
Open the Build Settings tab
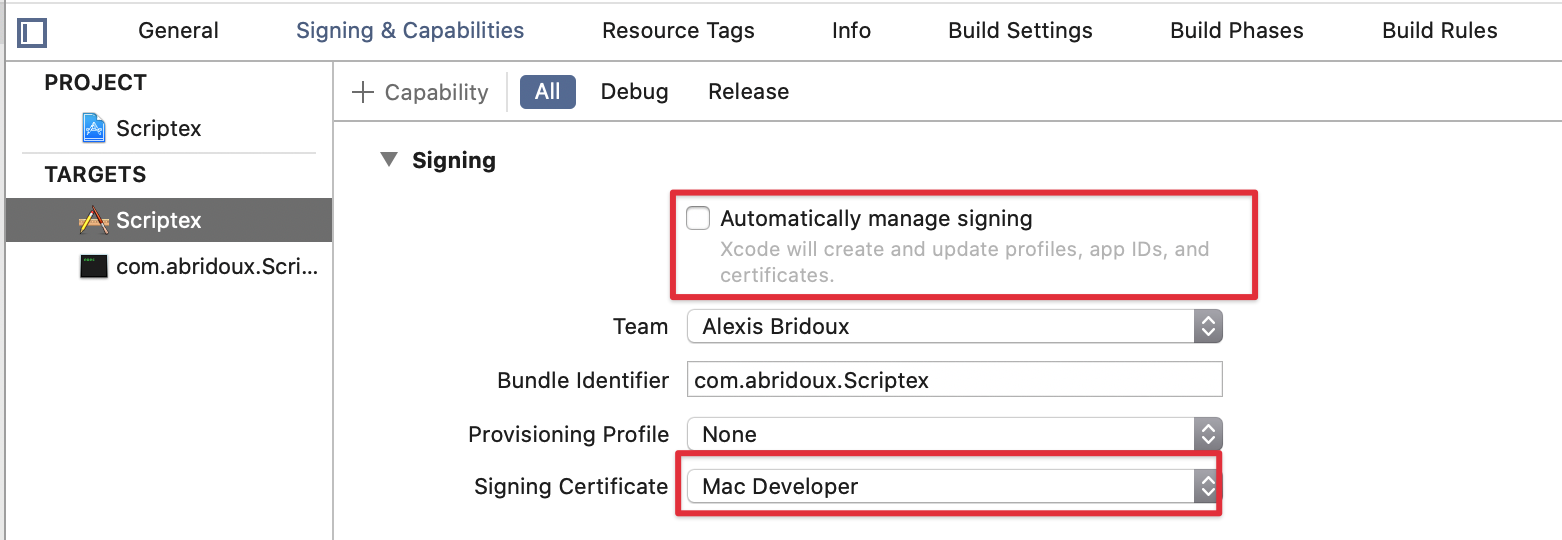click(1020, 31)
